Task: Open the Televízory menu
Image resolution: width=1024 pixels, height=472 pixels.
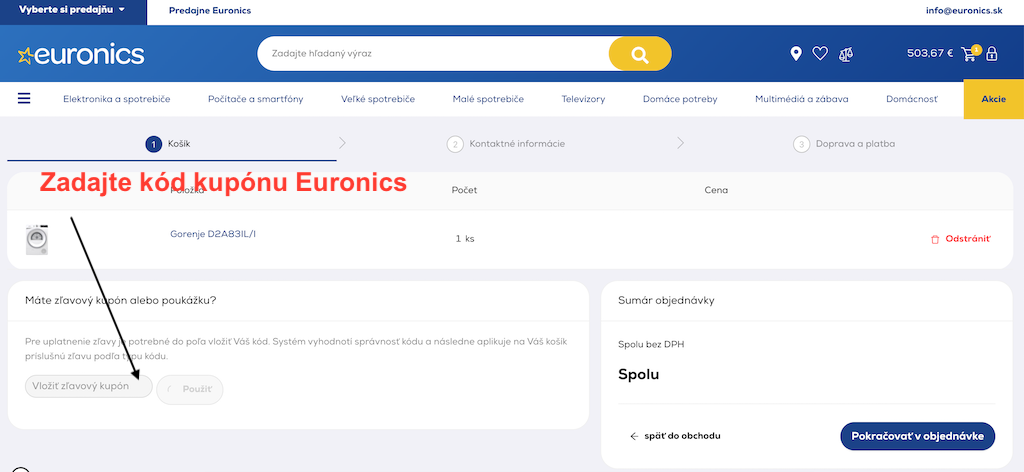Action: (x=583, y=99)
